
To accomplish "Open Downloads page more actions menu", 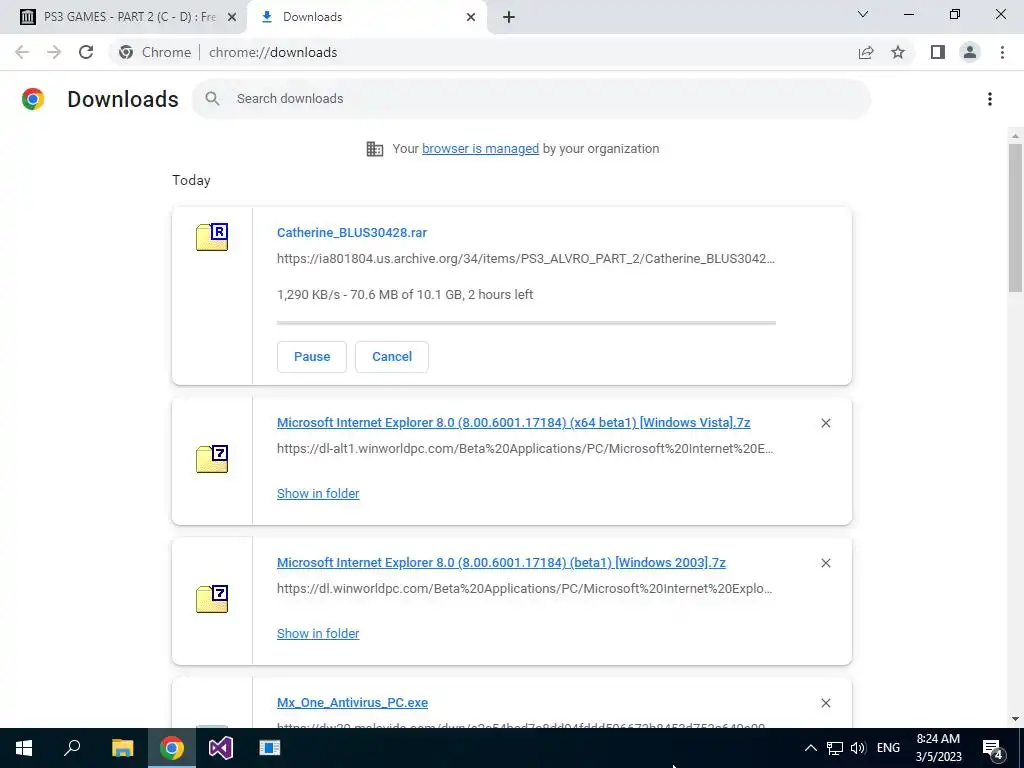I will [989, 99].
